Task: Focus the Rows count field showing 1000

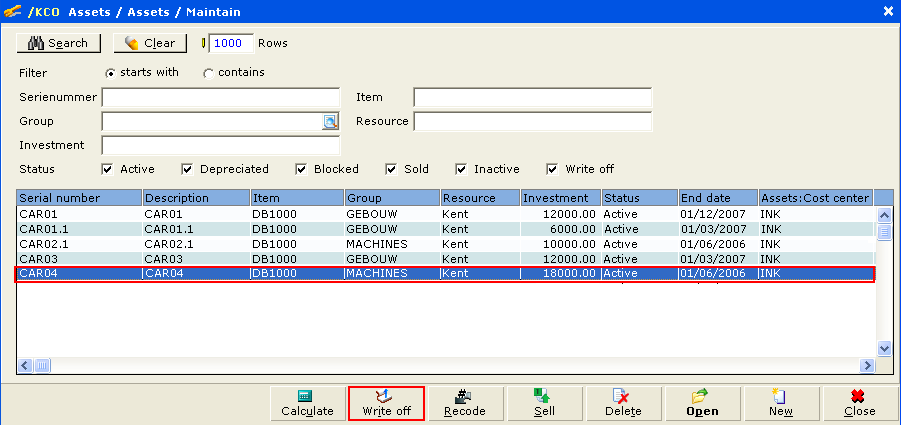Action: tap(231, 43)
